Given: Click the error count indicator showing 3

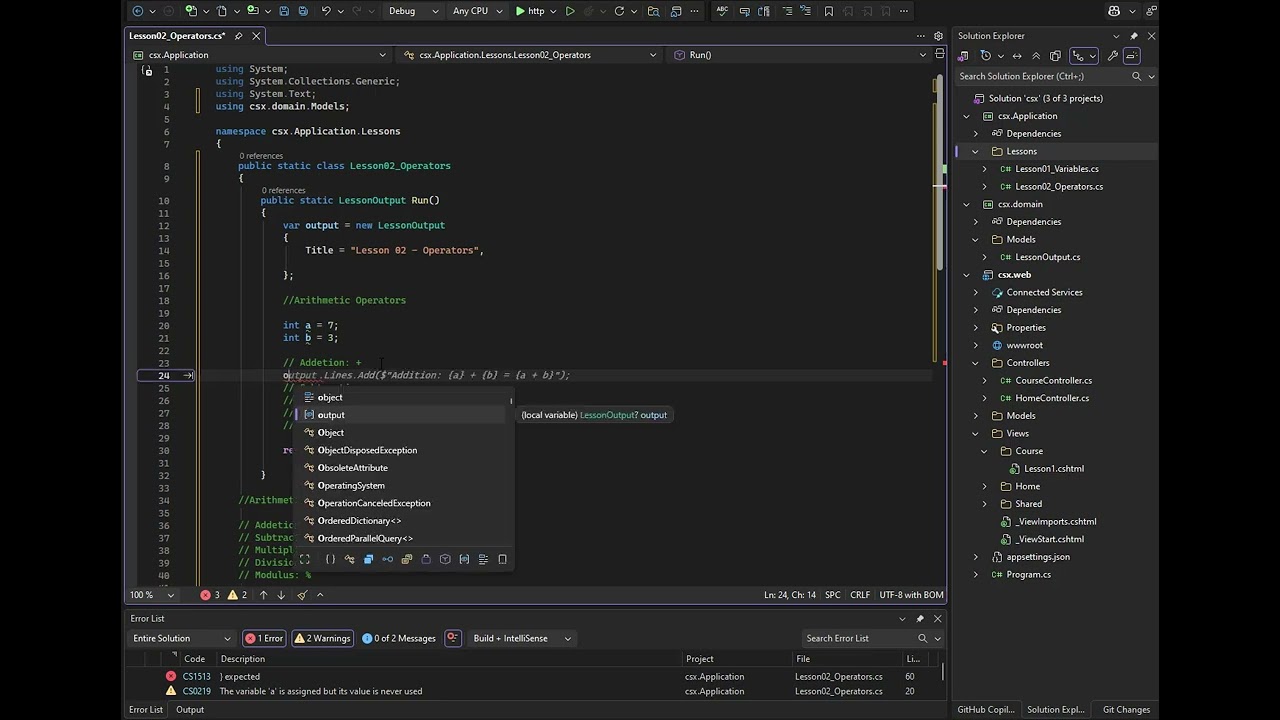Looking at the screenshot, I should pyautogui.click(x=210, y=595).
